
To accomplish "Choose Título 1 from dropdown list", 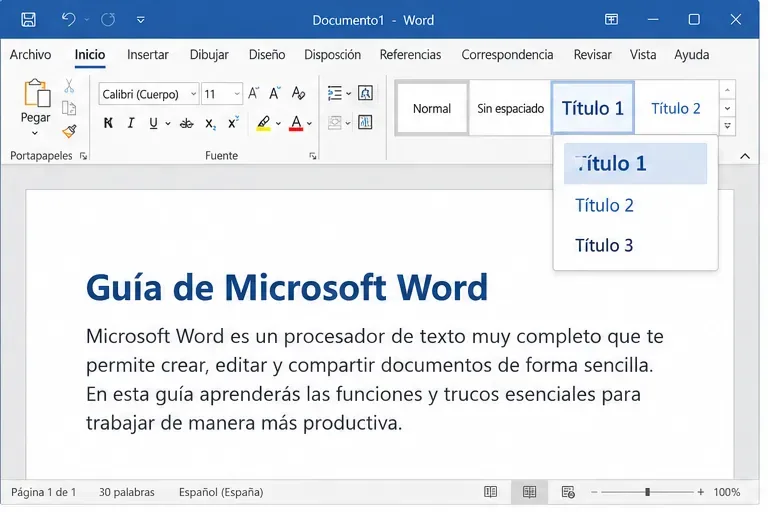I will coord(635,164).
